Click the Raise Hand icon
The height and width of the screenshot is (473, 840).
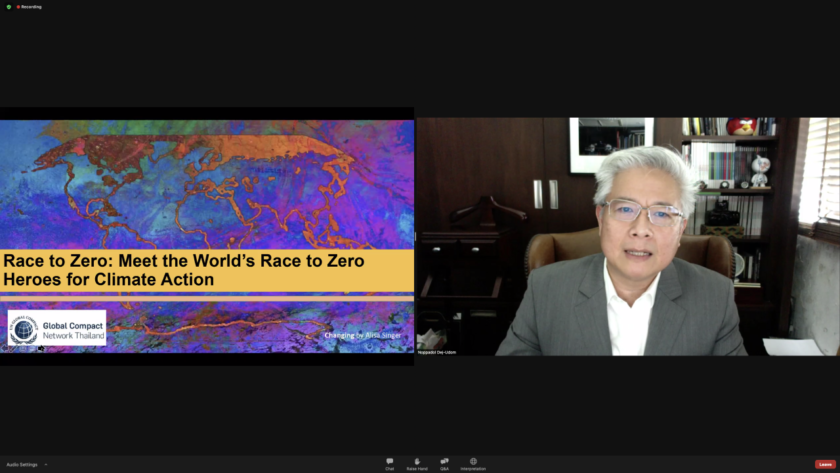click(x=417, y=461)
